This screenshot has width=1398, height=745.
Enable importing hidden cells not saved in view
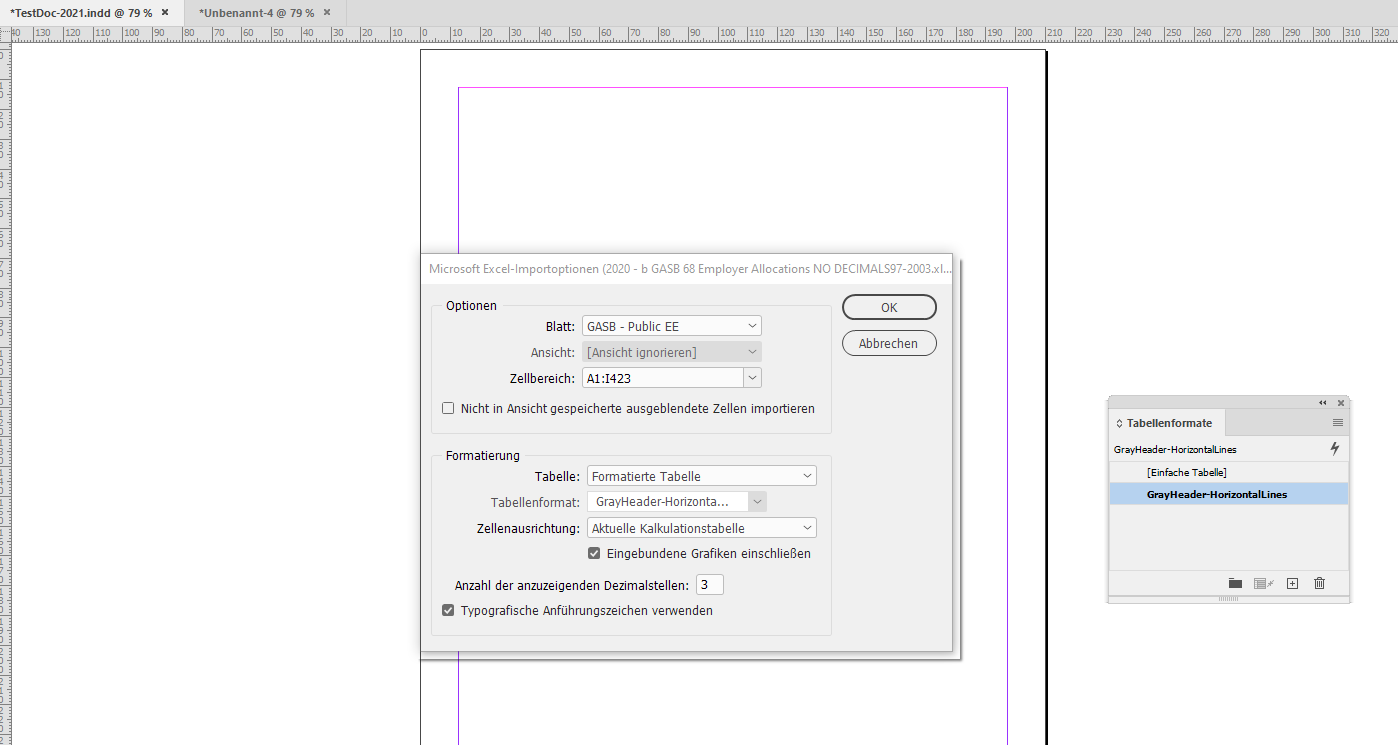447,408
